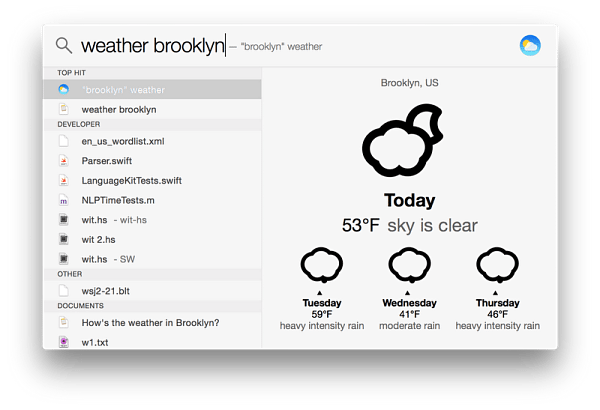Open wsj2-21.blt under Other
600x410 pixels.
tap(152, 291)
